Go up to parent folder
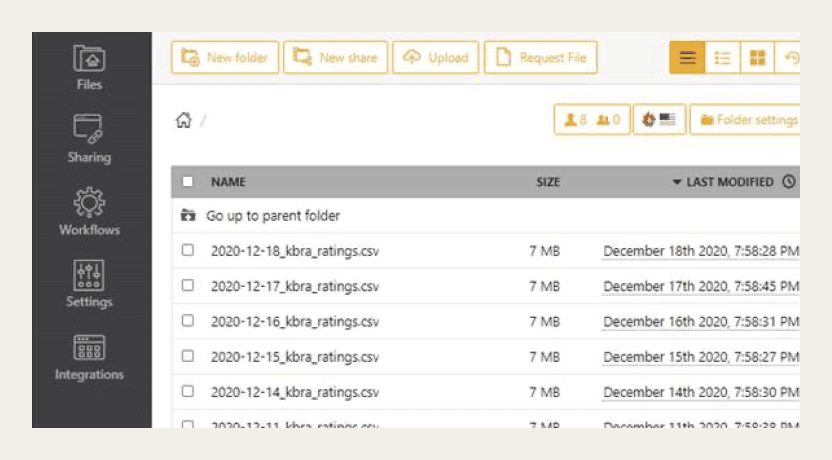The width and height of the screenshot is (832, 460). point(273,215)
